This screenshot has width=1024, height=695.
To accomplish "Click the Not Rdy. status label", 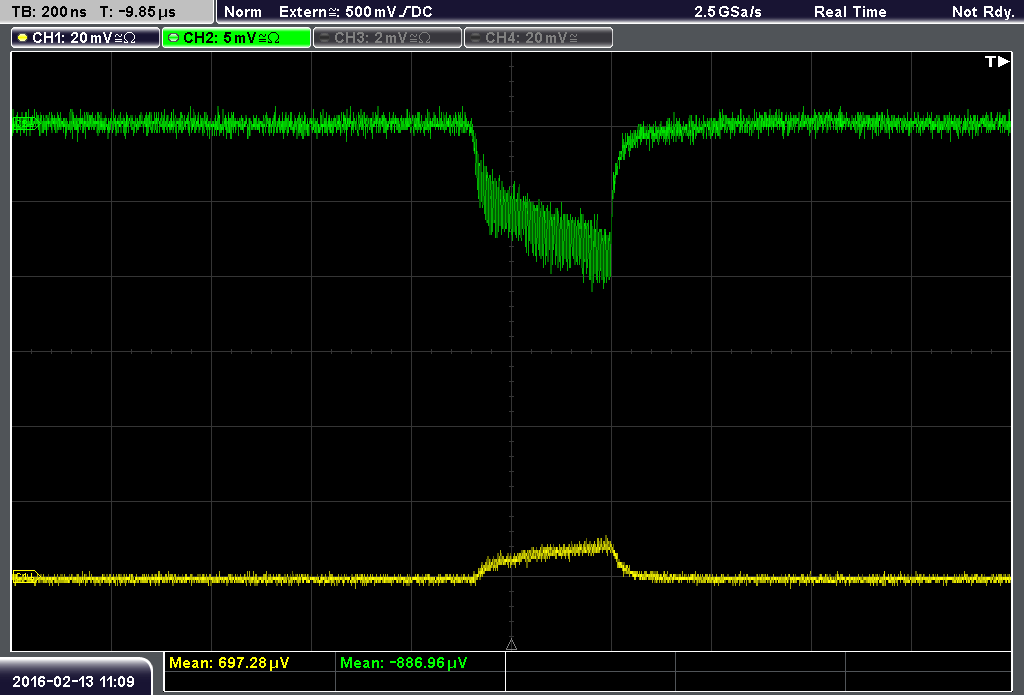I will point(983,12).
